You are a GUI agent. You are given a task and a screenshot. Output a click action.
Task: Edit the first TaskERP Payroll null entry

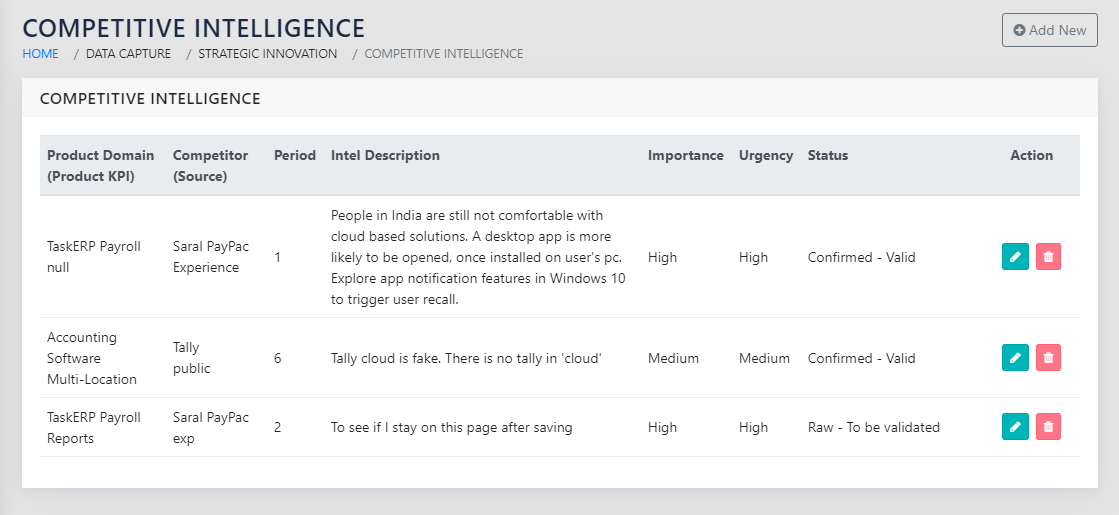(1015, 257)
